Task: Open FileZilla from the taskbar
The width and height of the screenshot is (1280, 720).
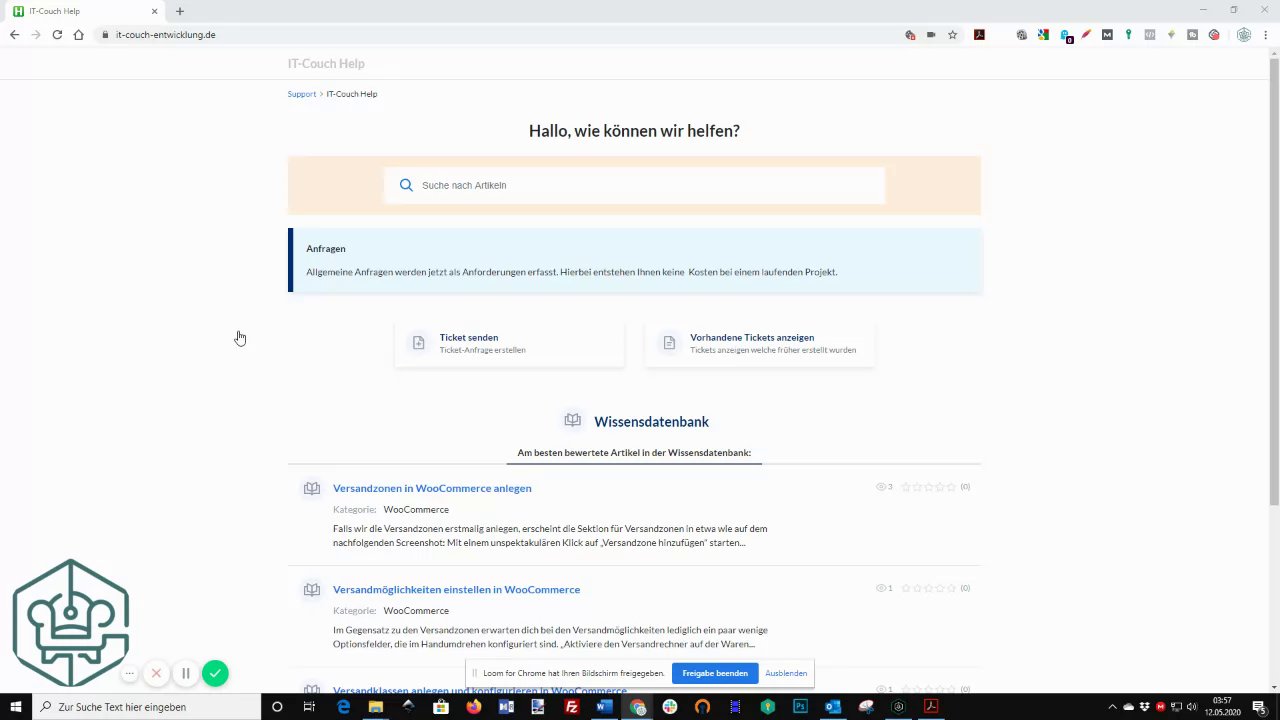Action: [571, 707]
